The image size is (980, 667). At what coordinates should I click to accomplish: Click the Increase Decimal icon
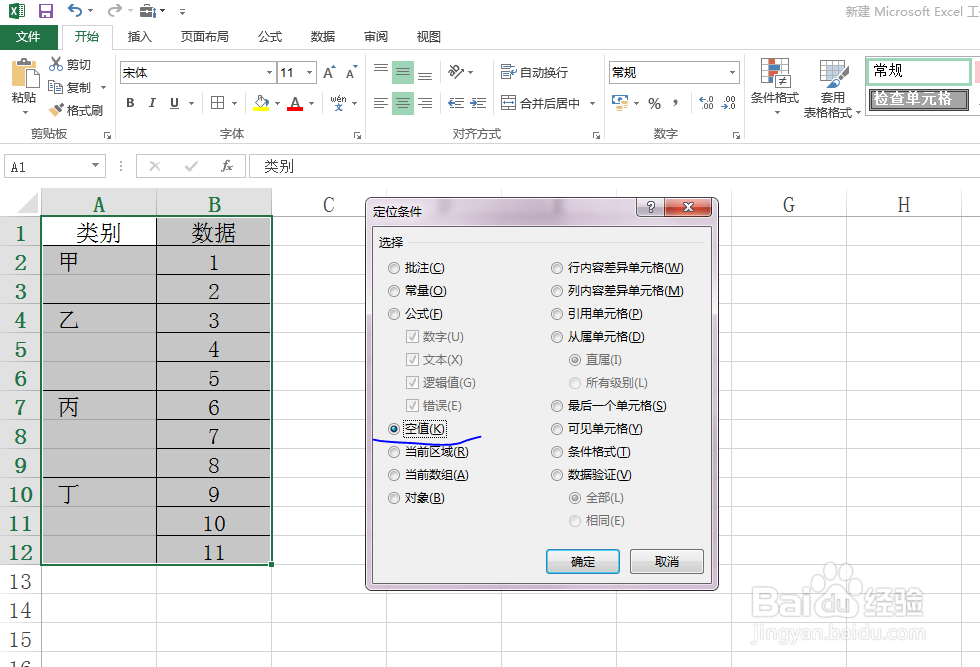pos(706,102)
